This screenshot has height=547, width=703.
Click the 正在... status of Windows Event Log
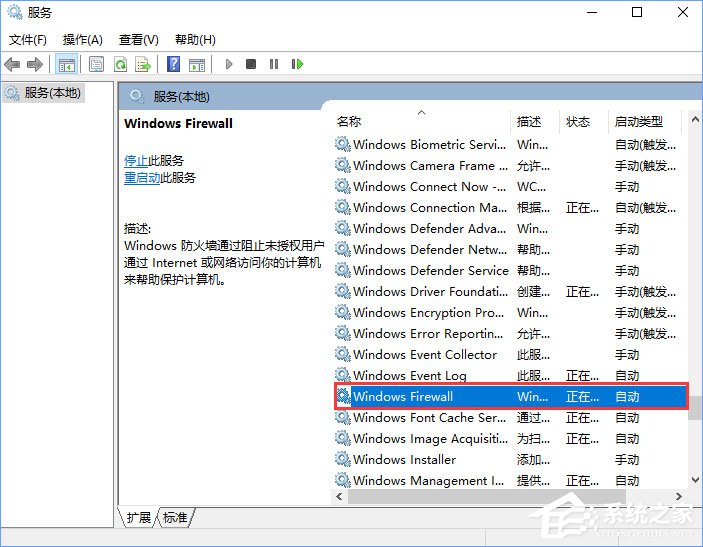(582, 376)
